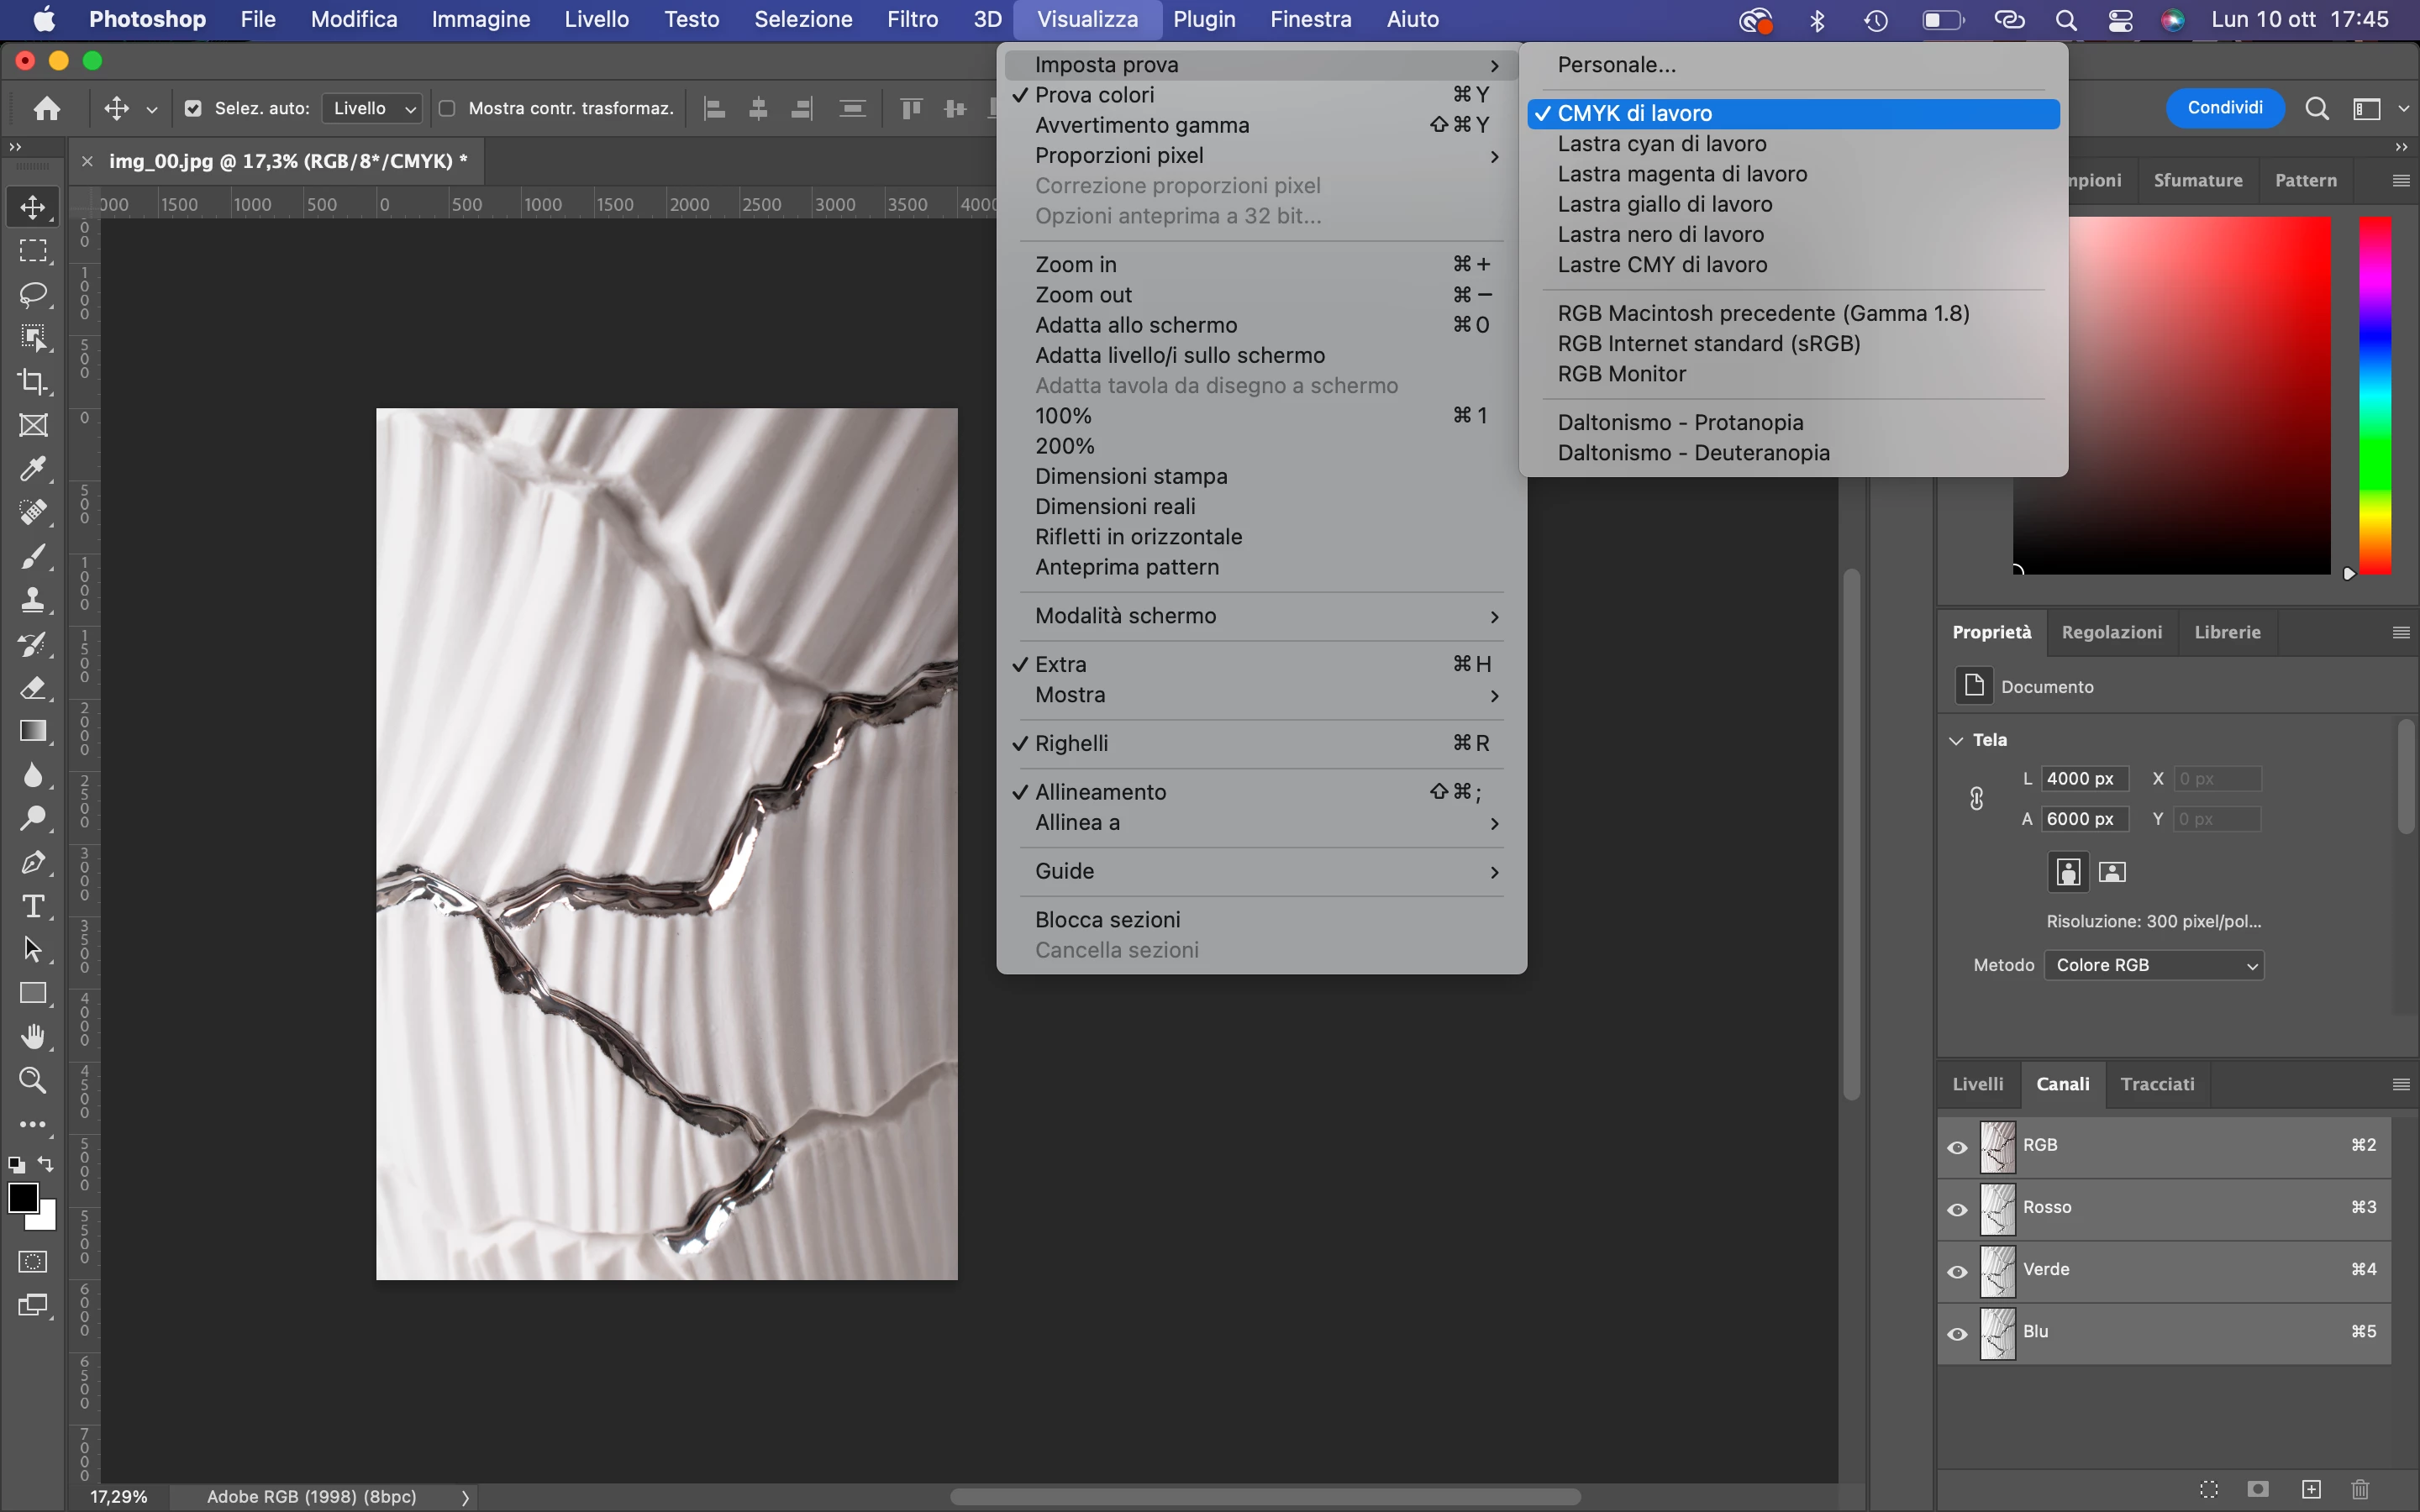
Task: Select the Type tool
Action: [33, 906]
